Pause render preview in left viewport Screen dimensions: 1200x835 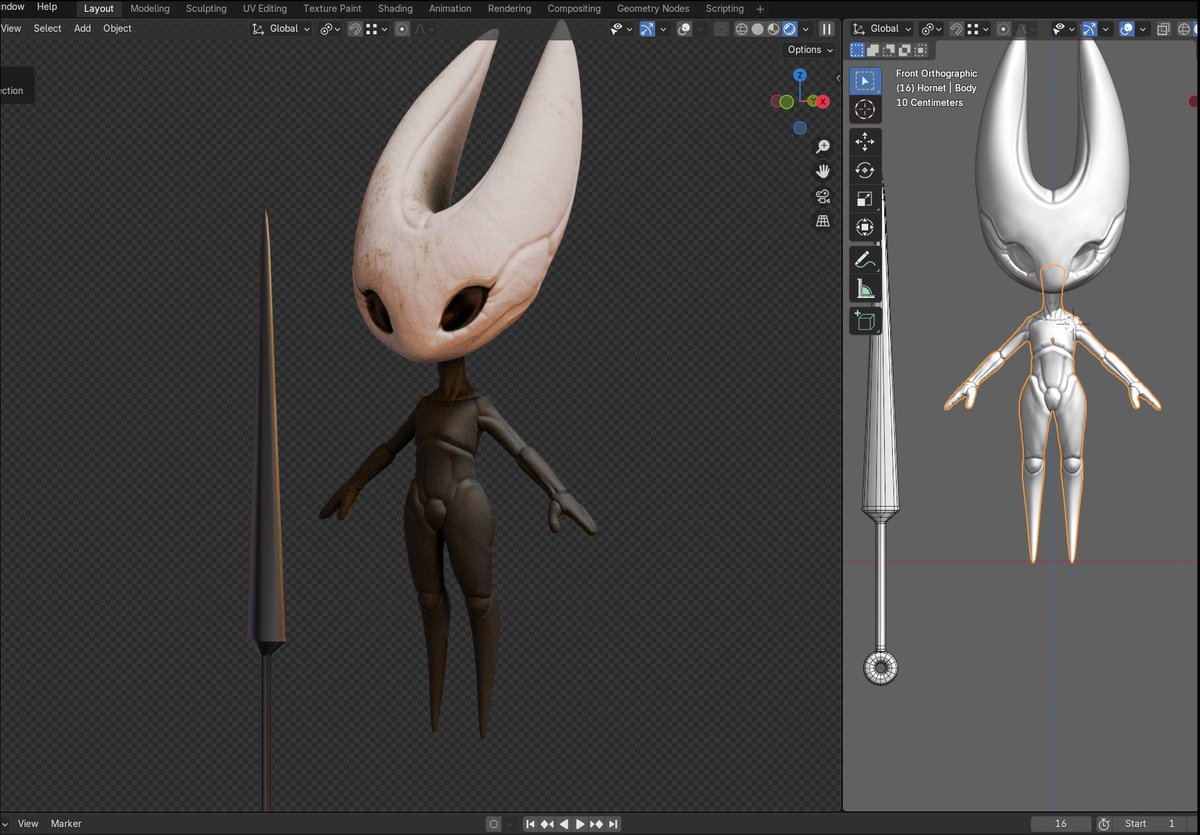point(827,29)
